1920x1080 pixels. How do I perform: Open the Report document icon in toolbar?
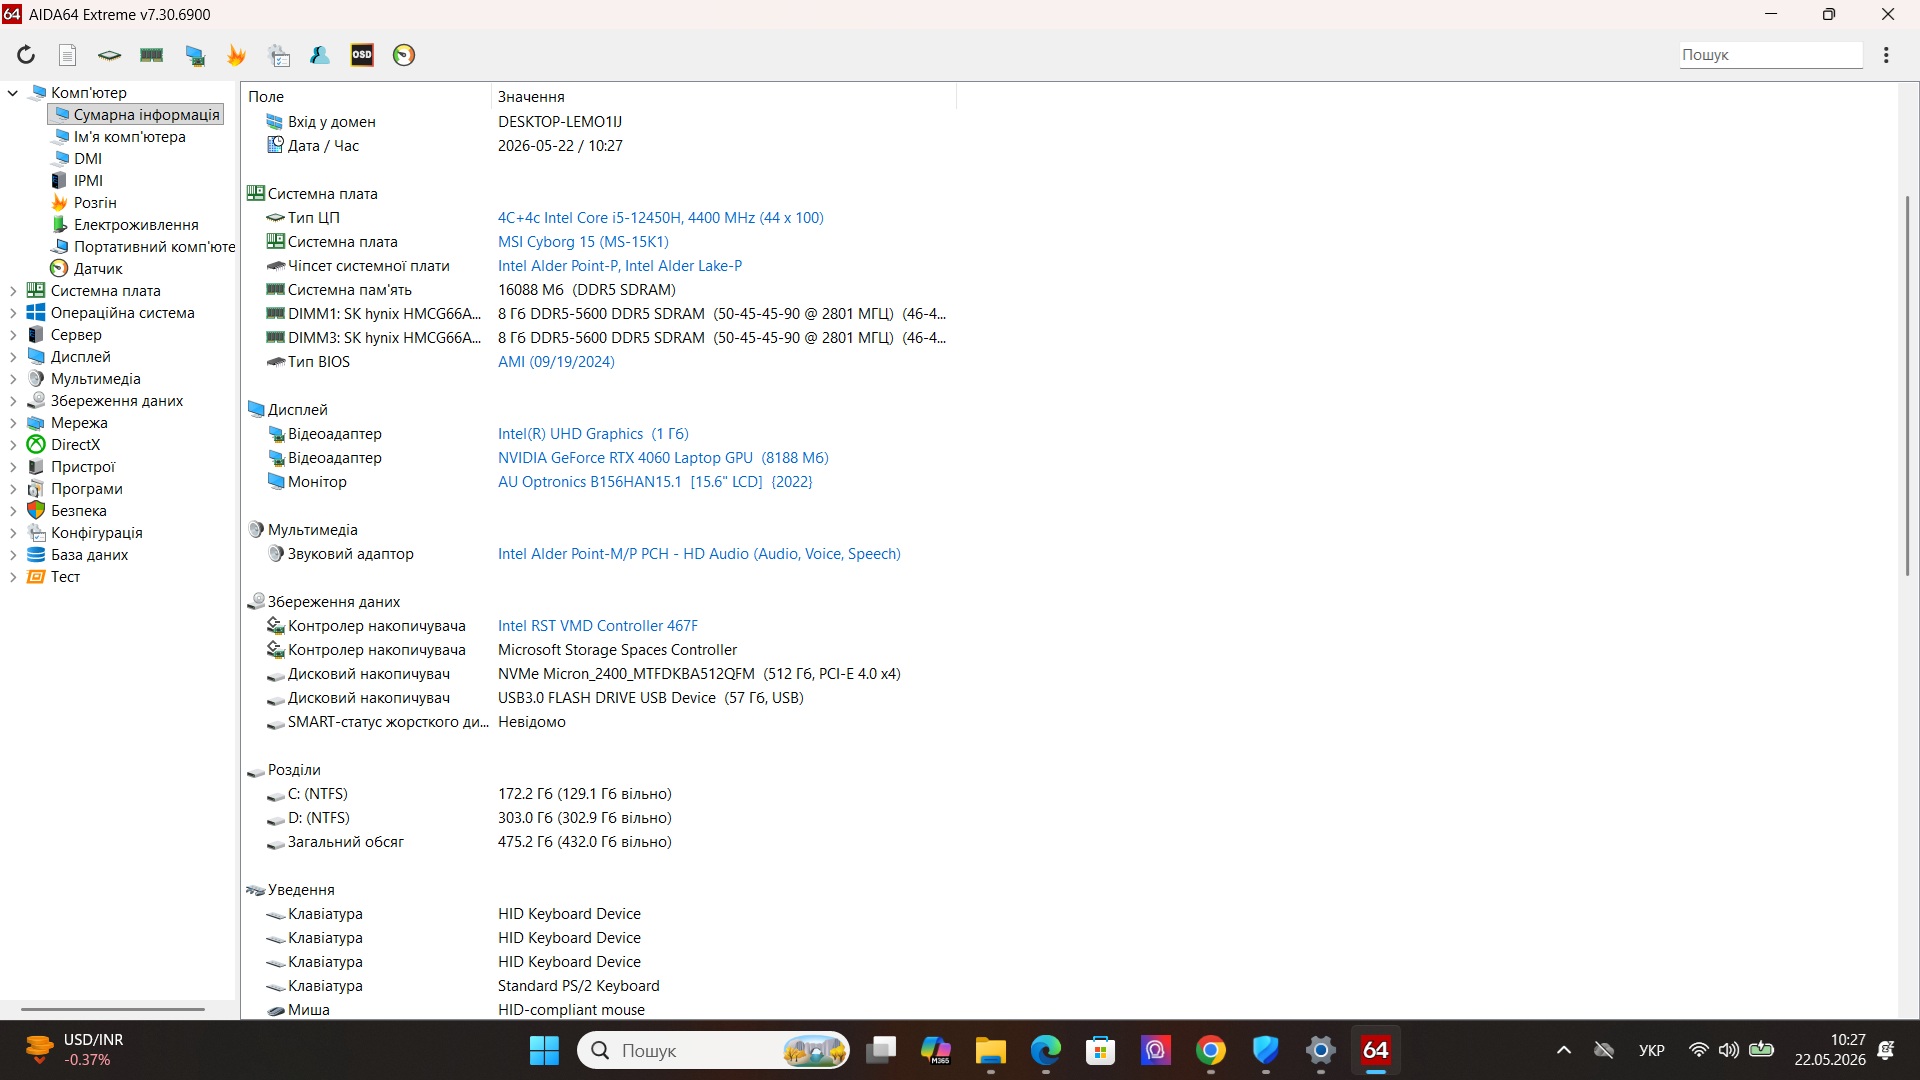pos(67,55)
